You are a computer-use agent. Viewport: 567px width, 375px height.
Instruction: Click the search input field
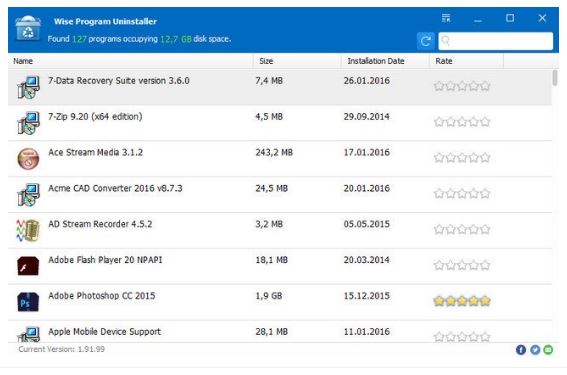(495, 41)
